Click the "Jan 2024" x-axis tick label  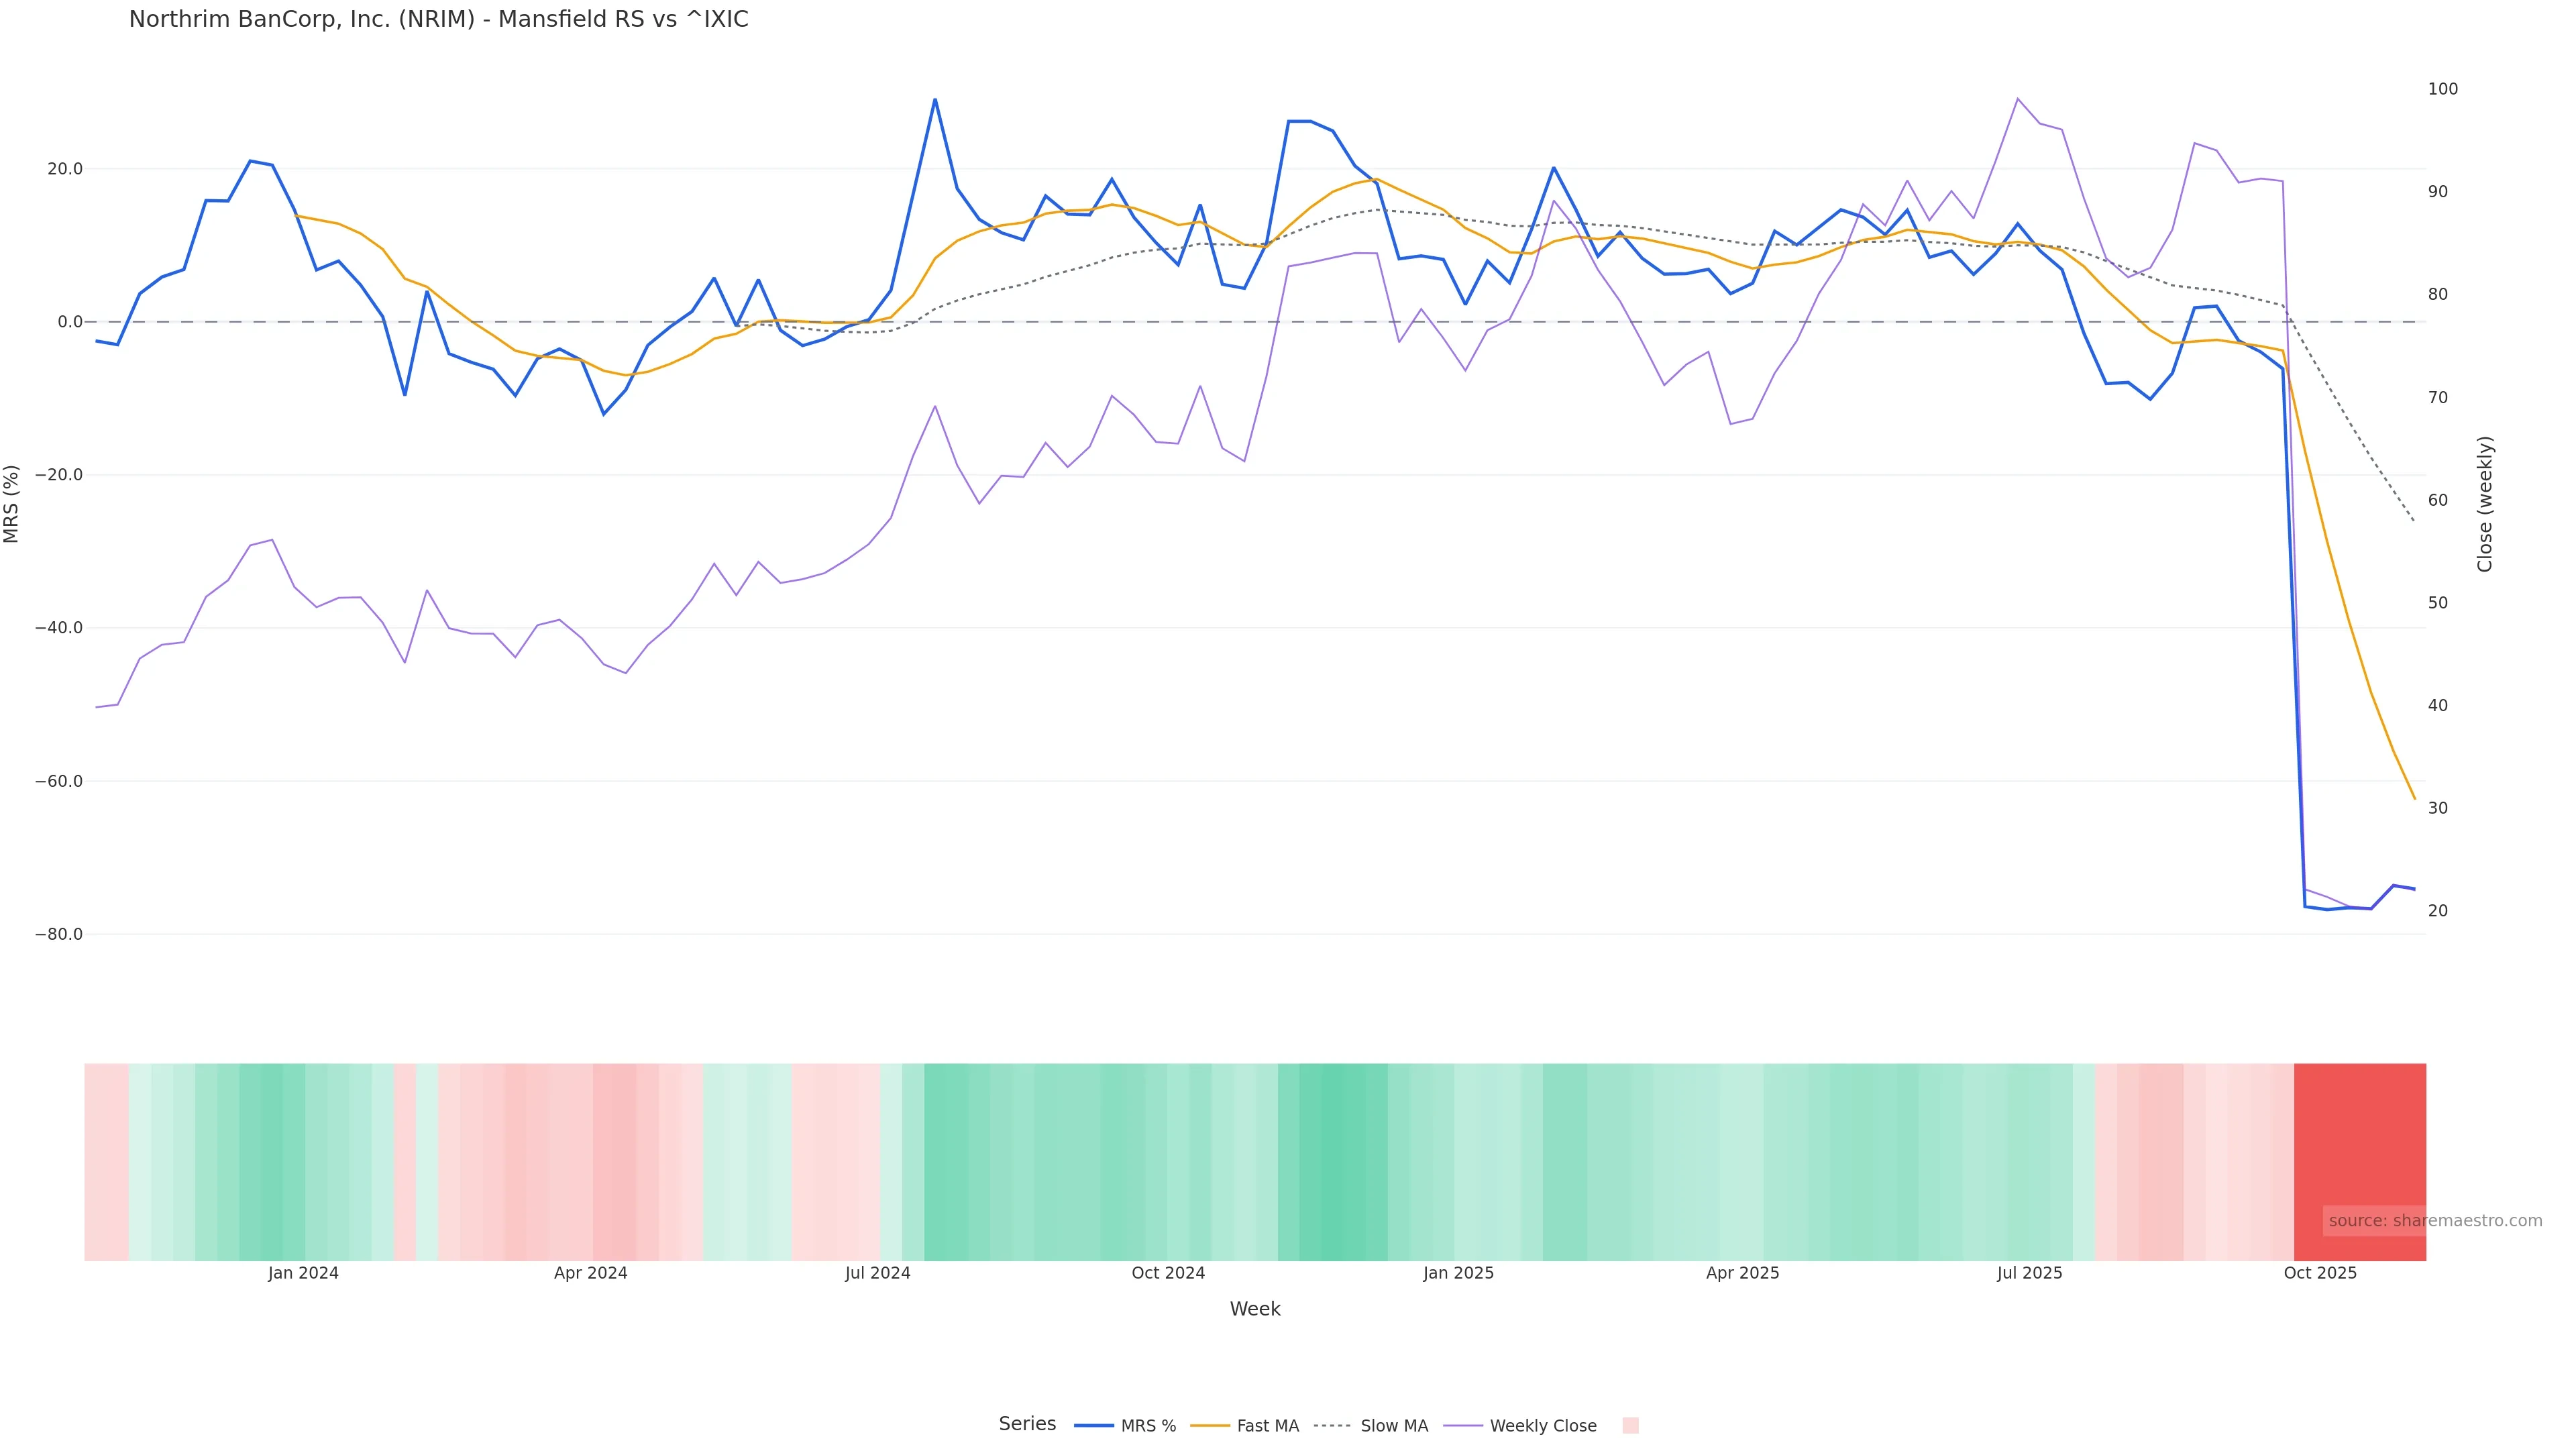tap(303, 1273)
